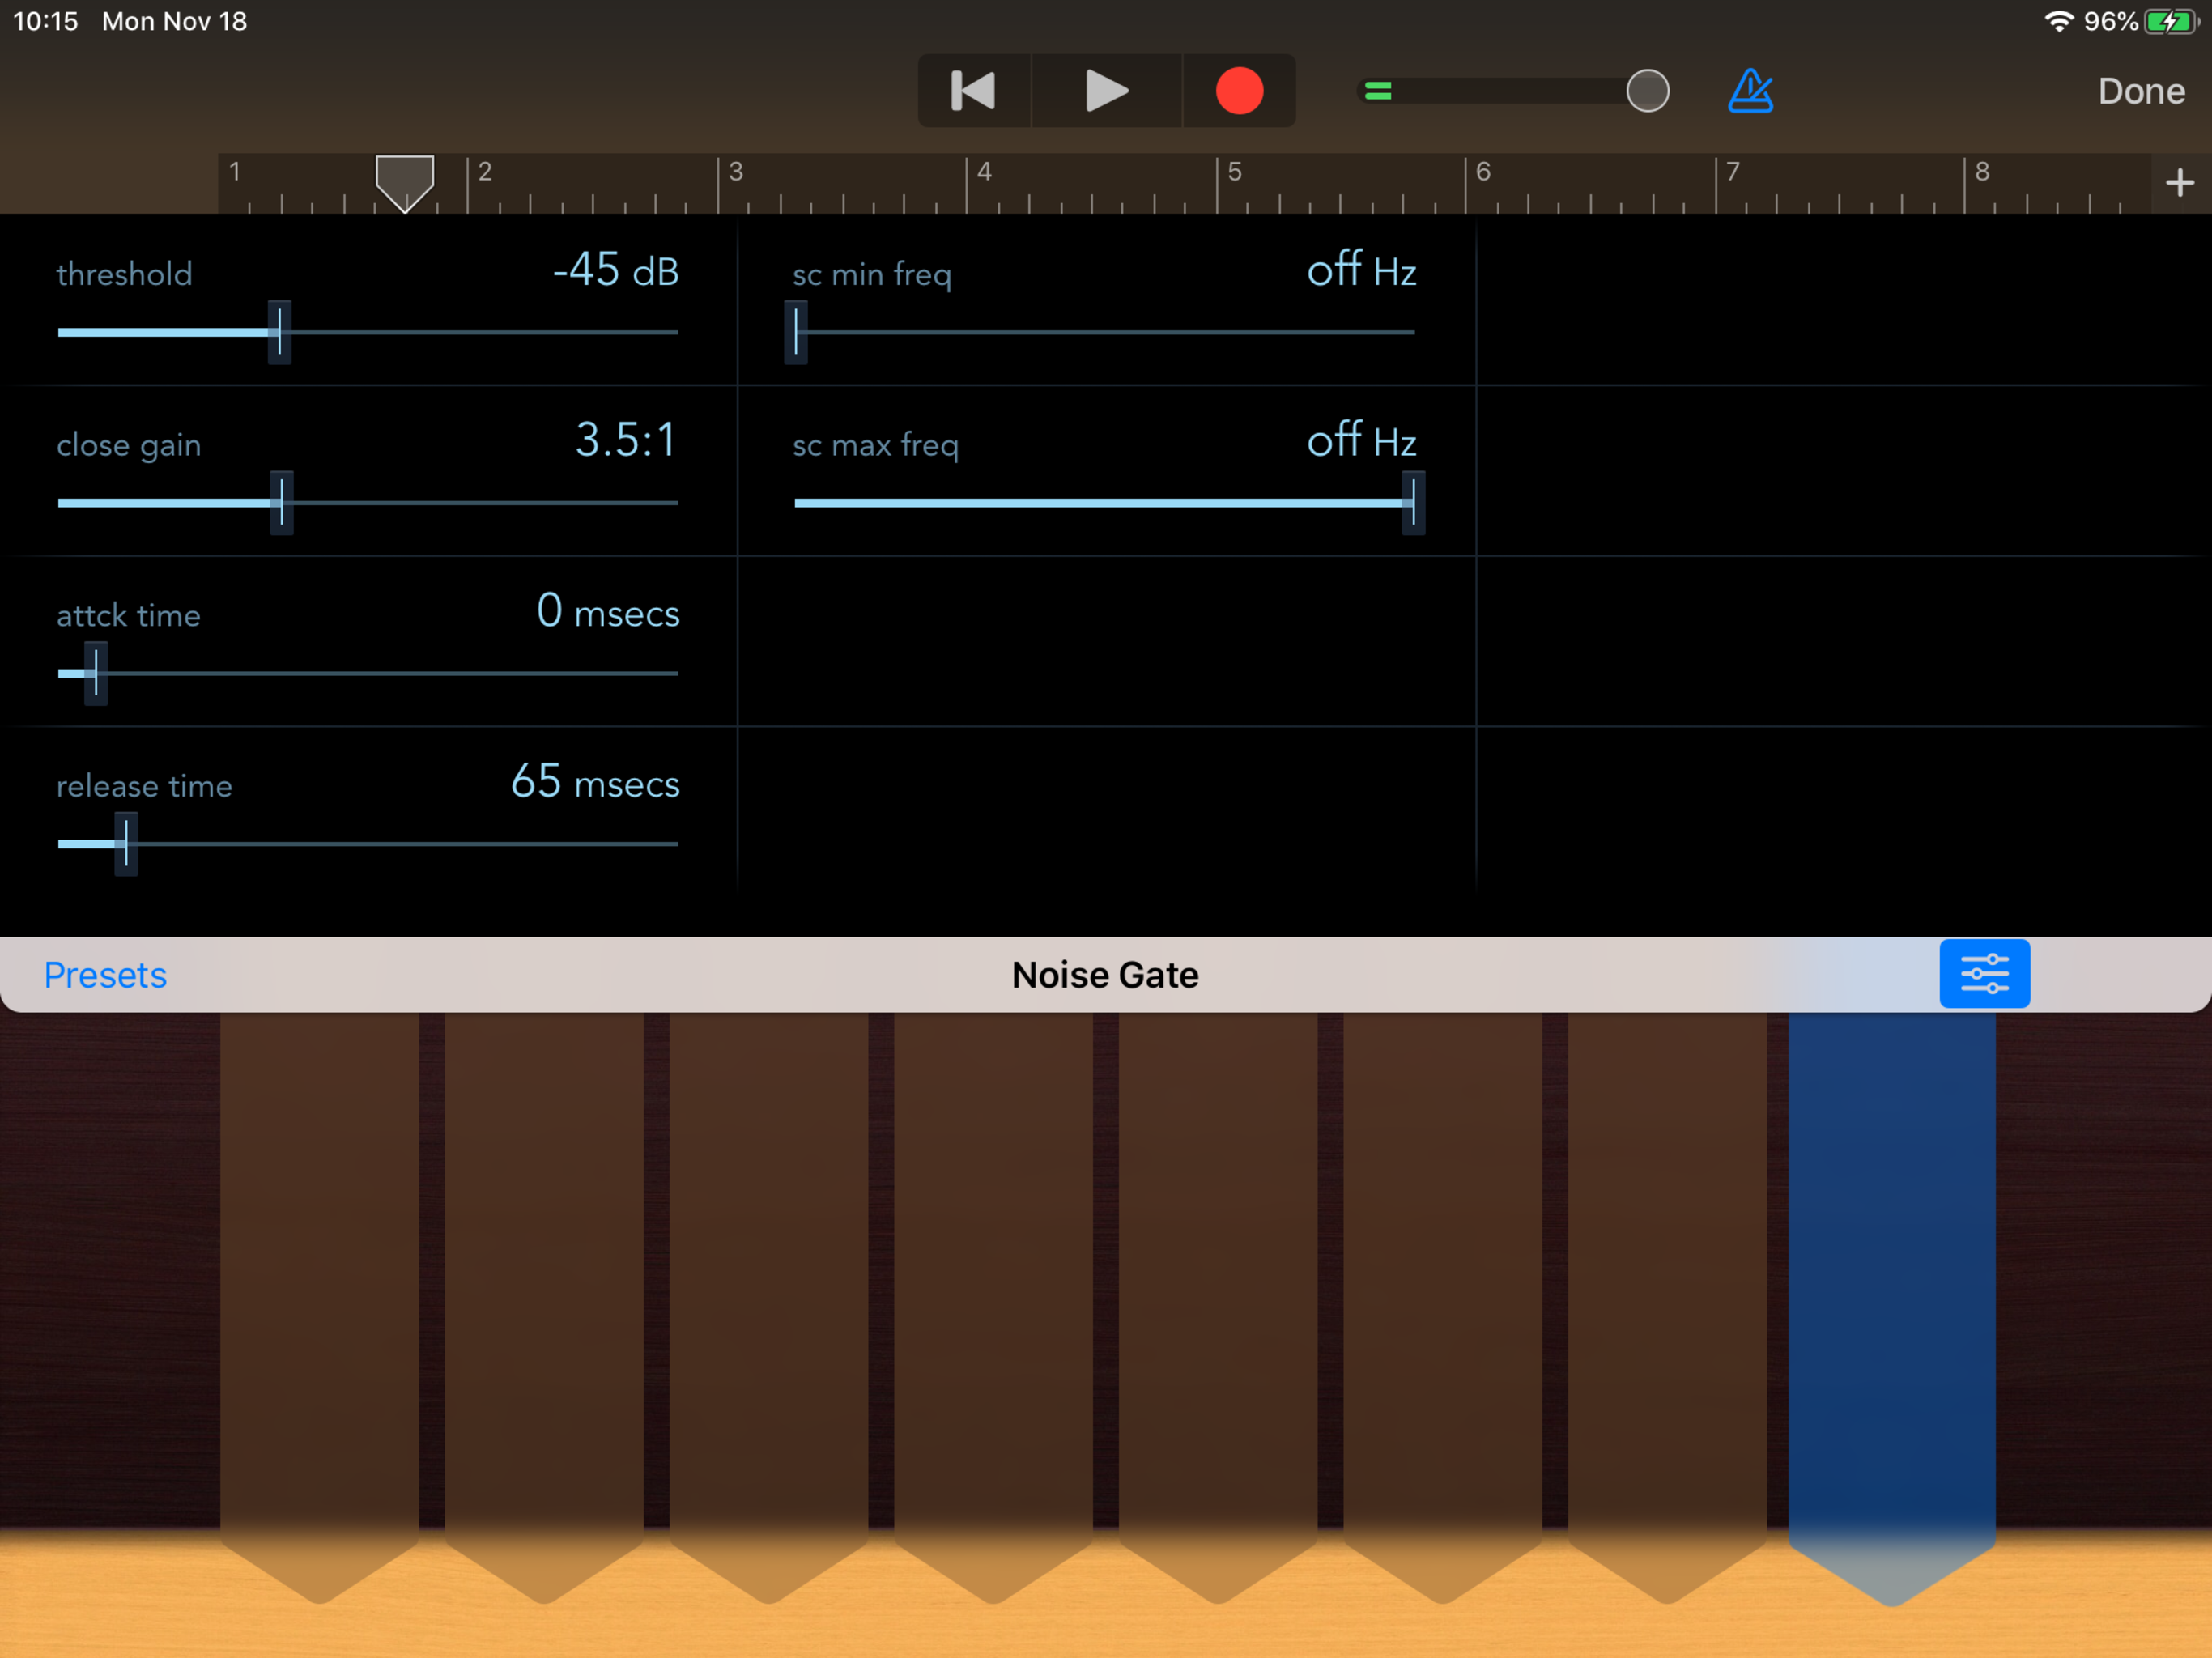Viewport: 2212px width, 1658px height.
Task: Click the Done button
Action: coord(2140,91)
